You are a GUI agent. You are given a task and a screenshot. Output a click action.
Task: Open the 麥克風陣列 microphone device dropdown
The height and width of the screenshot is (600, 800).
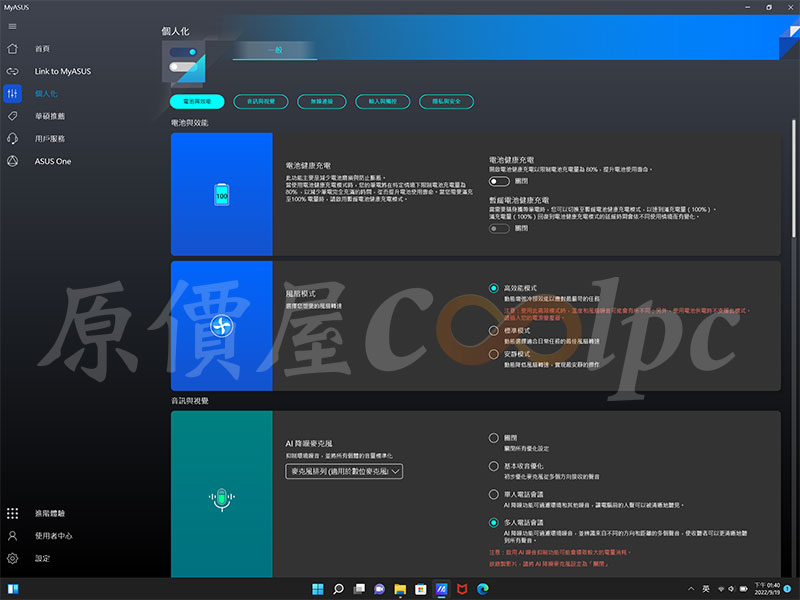(344, 471)
